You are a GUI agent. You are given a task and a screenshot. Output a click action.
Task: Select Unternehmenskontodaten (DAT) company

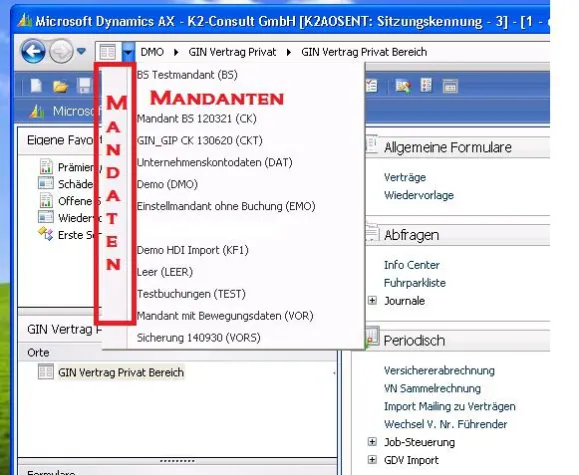pyautogui.click(x=215, y=163)
